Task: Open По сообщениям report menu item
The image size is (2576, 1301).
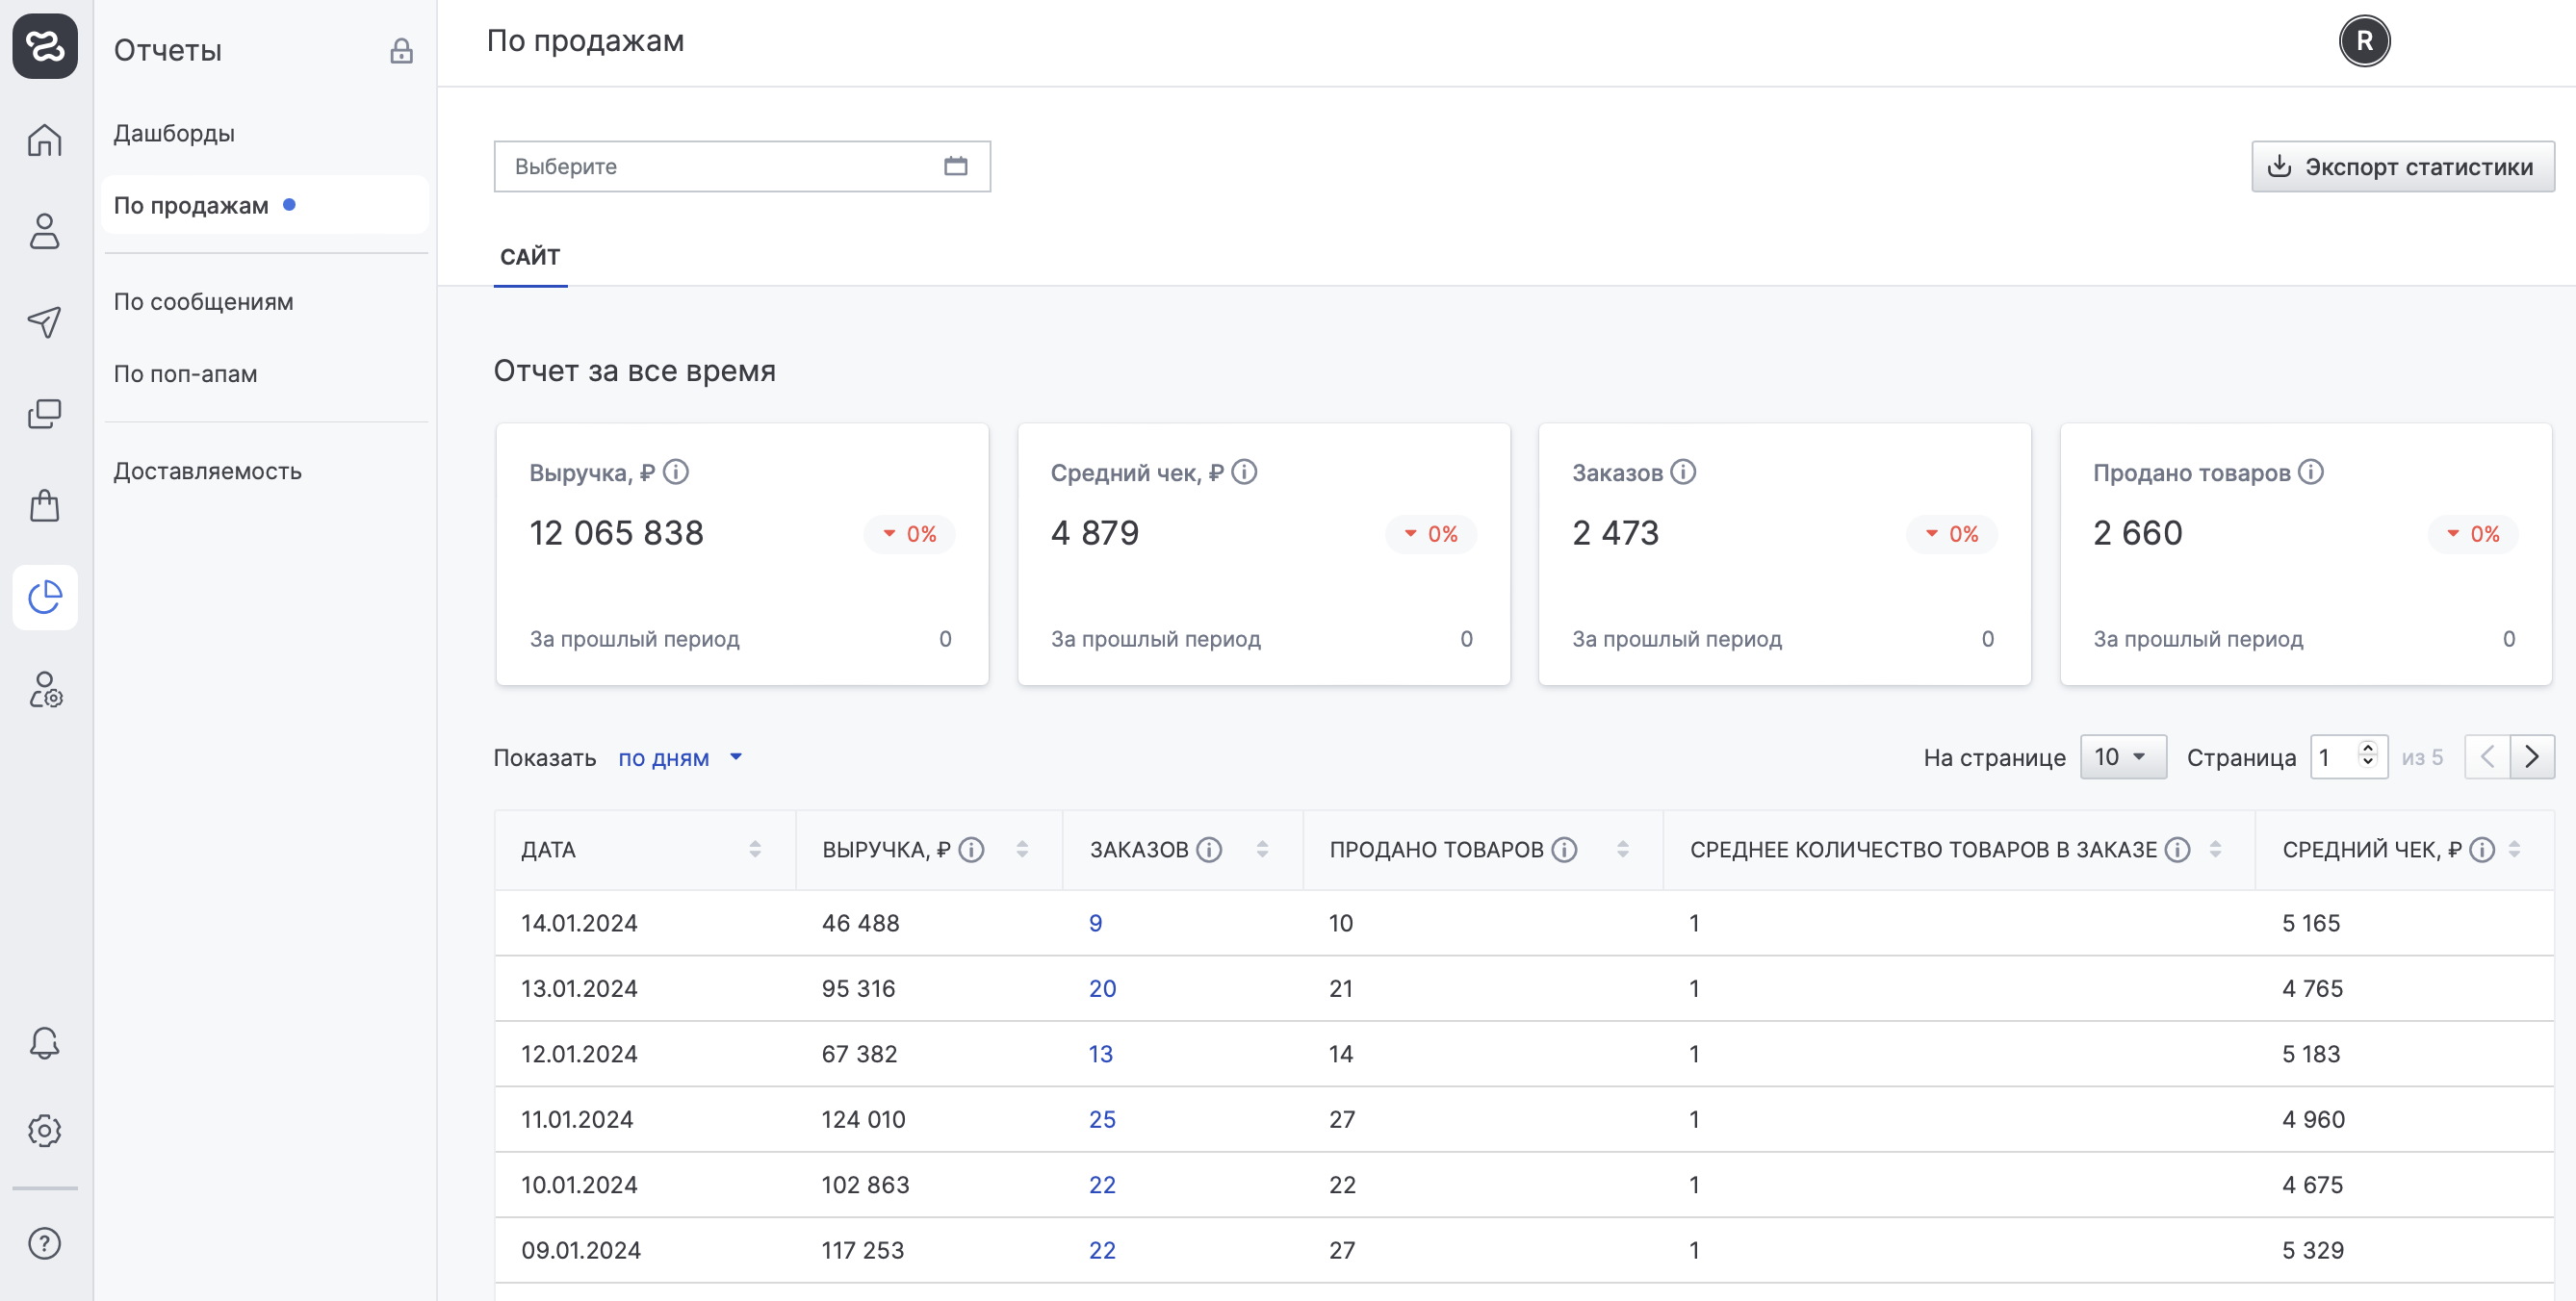Action: (203, 301)
